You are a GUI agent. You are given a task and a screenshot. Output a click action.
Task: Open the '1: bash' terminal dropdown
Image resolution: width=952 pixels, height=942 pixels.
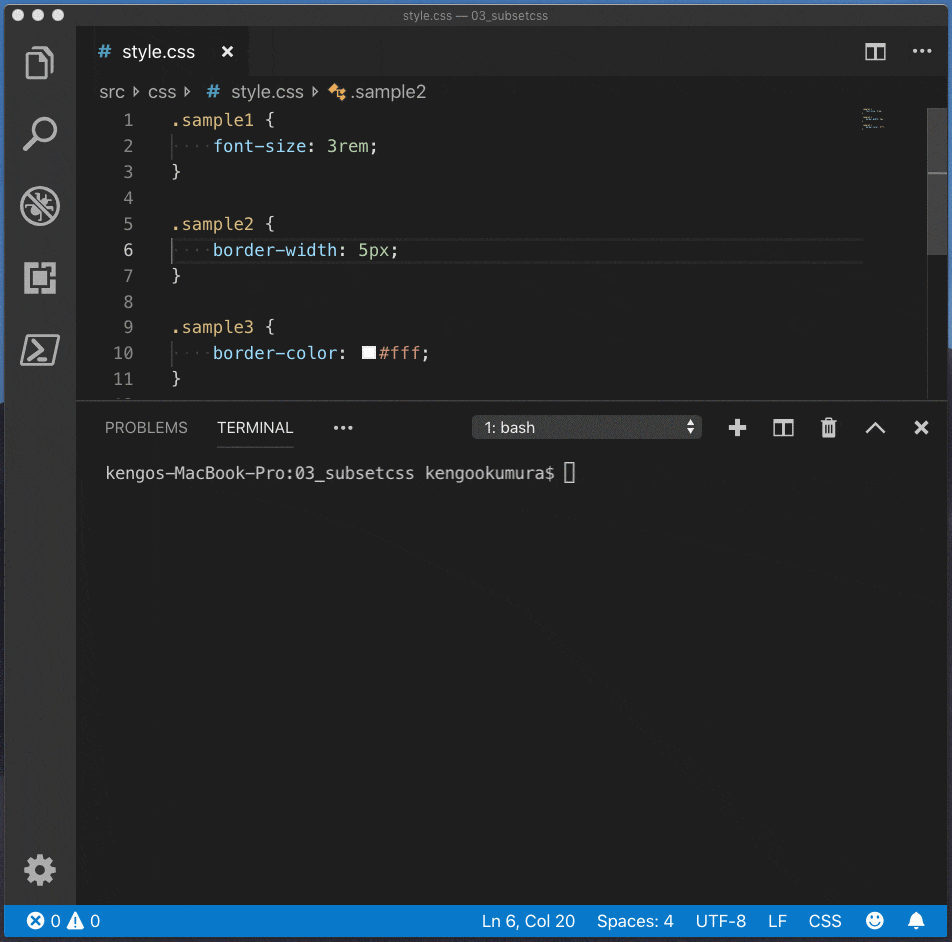(x=587, y=428)
